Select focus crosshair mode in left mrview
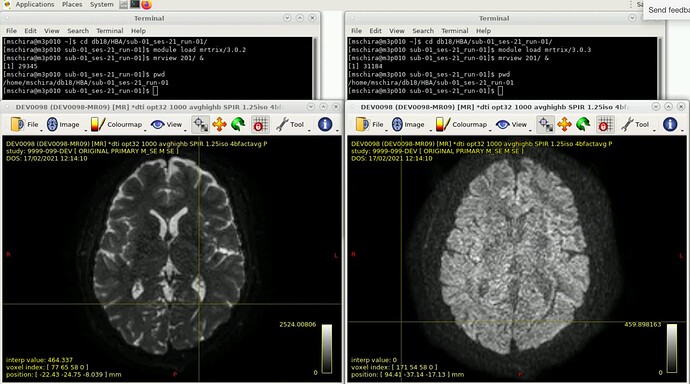This screenshot has height=384, width=690. pyautogui.click(x=201, y=124)
